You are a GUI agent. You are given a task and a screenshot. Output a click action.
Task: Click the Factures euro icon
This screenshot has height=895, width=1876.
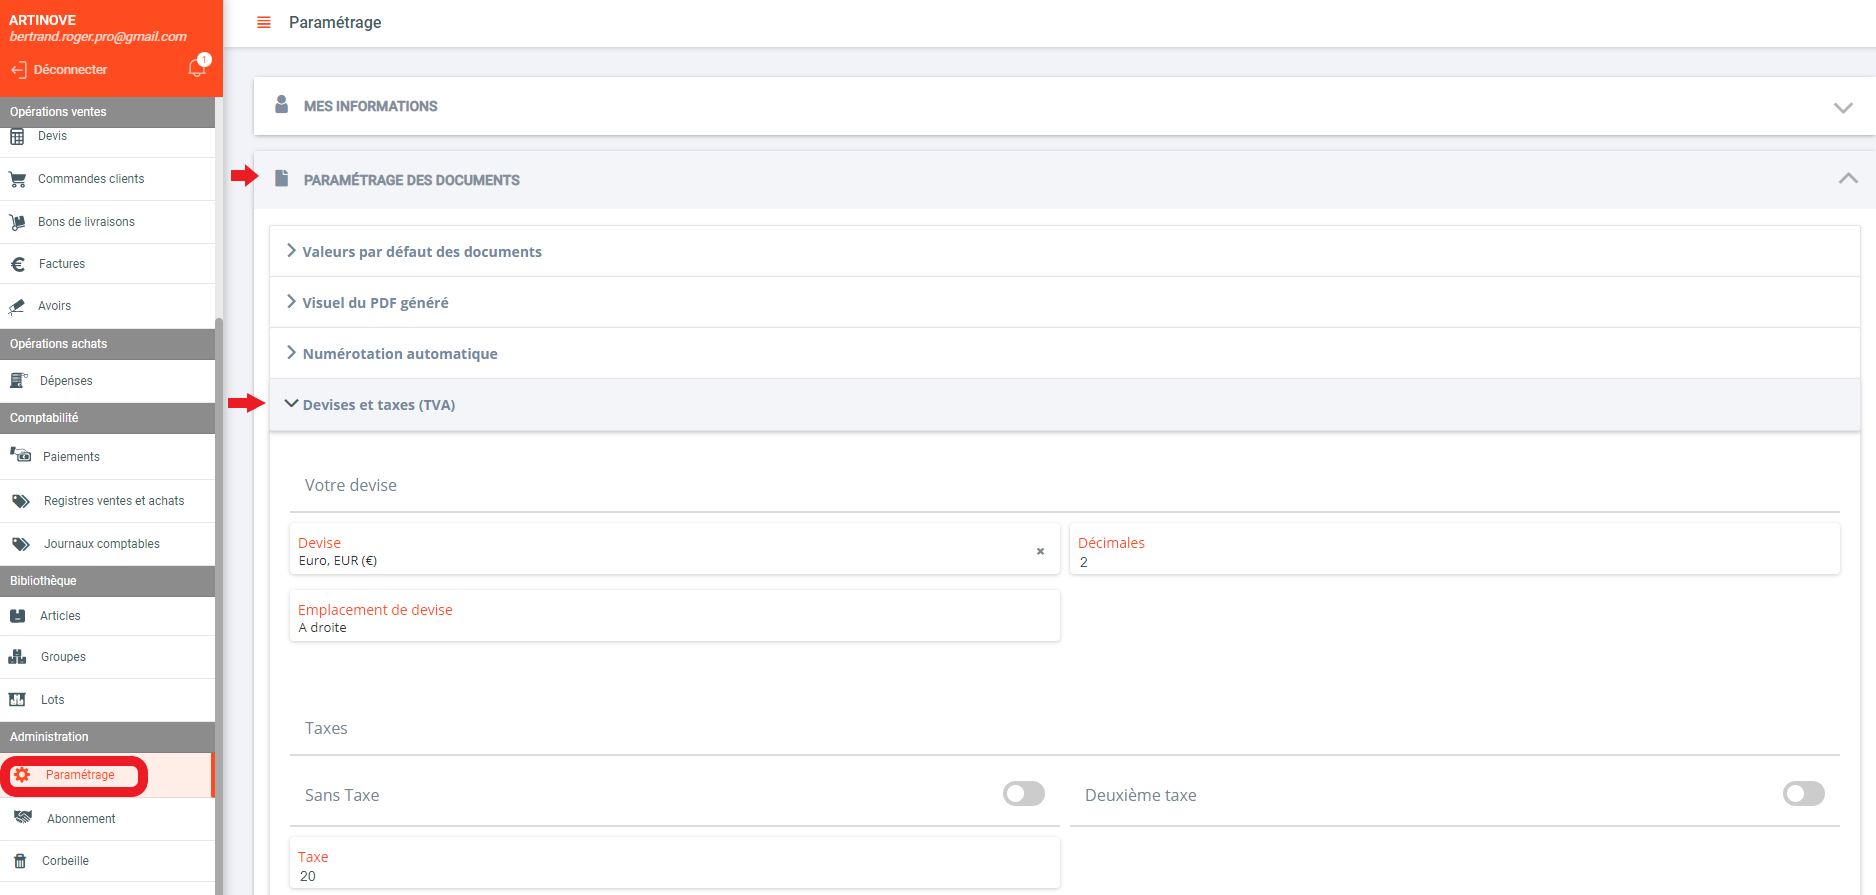click(x=18, y=264)
